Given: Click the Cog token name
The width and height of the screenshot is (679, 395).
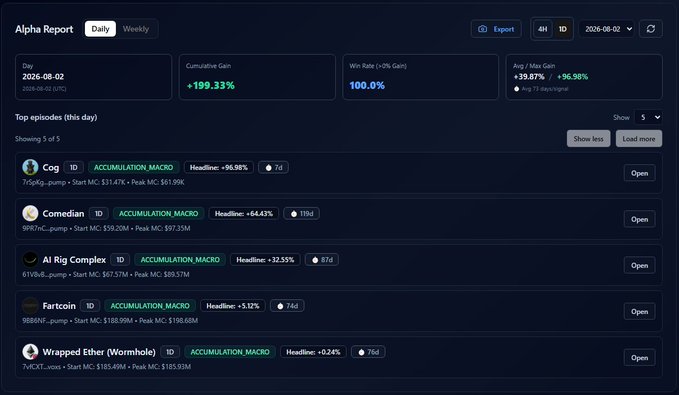Looking at the screenshot, I should click(51, 168).
